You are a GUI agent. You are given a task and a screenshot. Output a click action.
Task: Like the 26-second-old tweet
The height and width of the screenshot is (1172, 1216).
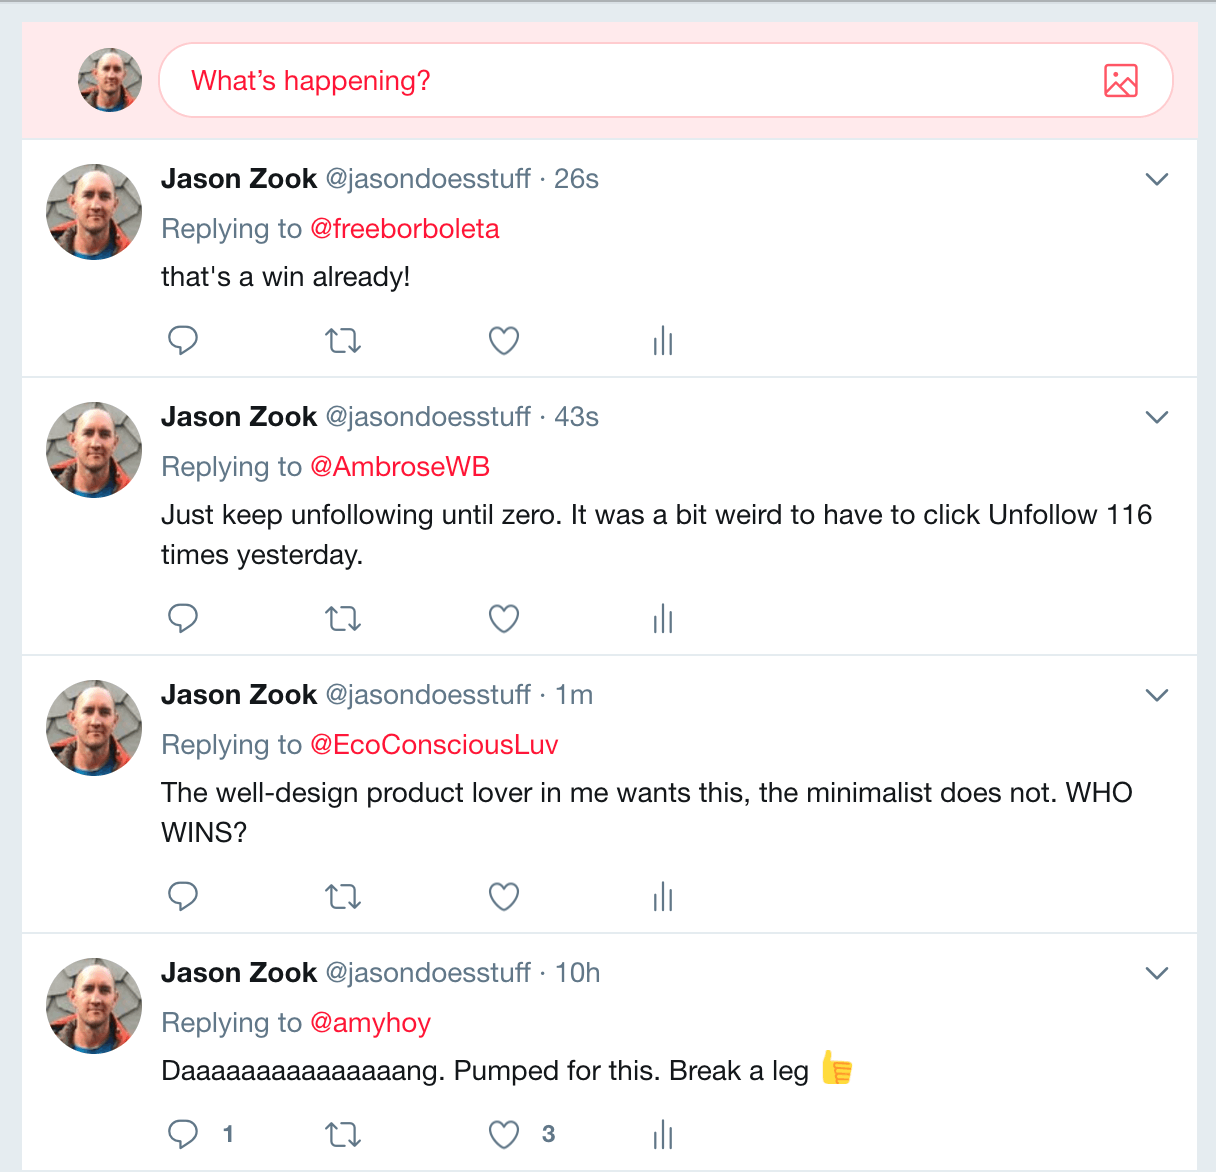pos(503,340)
